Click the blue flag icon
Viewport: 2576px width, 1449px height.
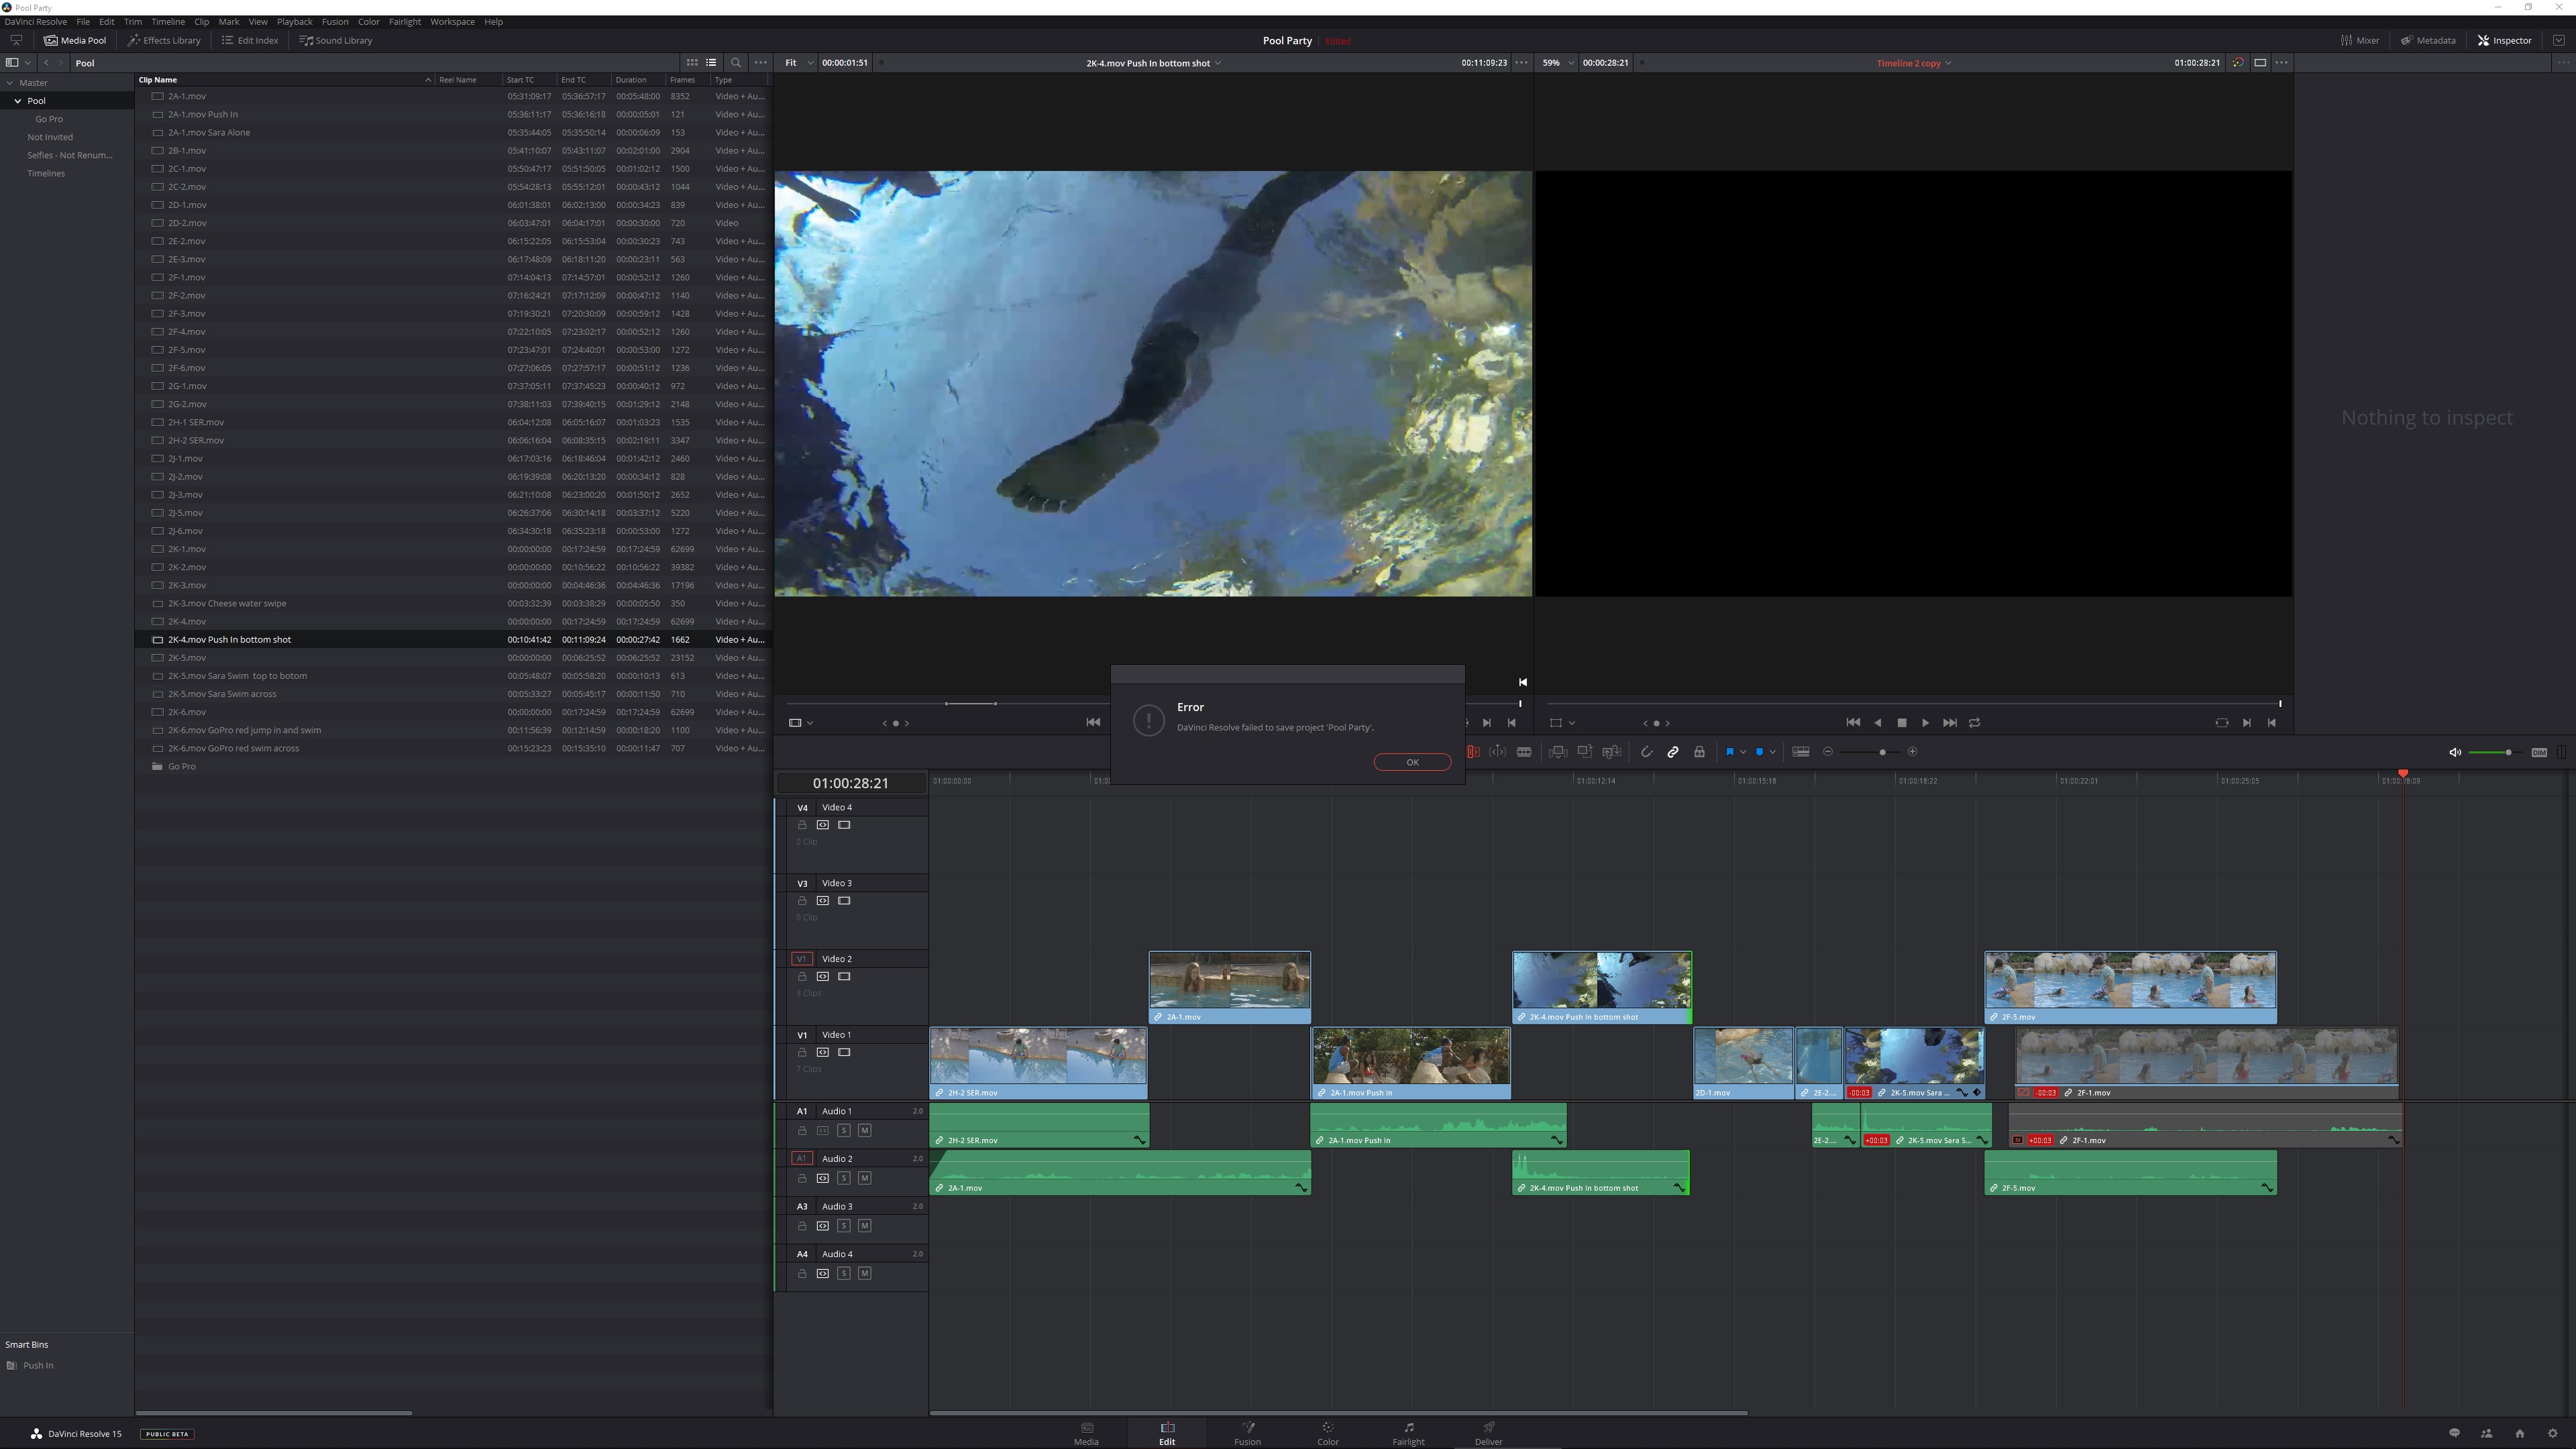(x=1729, y=752)
